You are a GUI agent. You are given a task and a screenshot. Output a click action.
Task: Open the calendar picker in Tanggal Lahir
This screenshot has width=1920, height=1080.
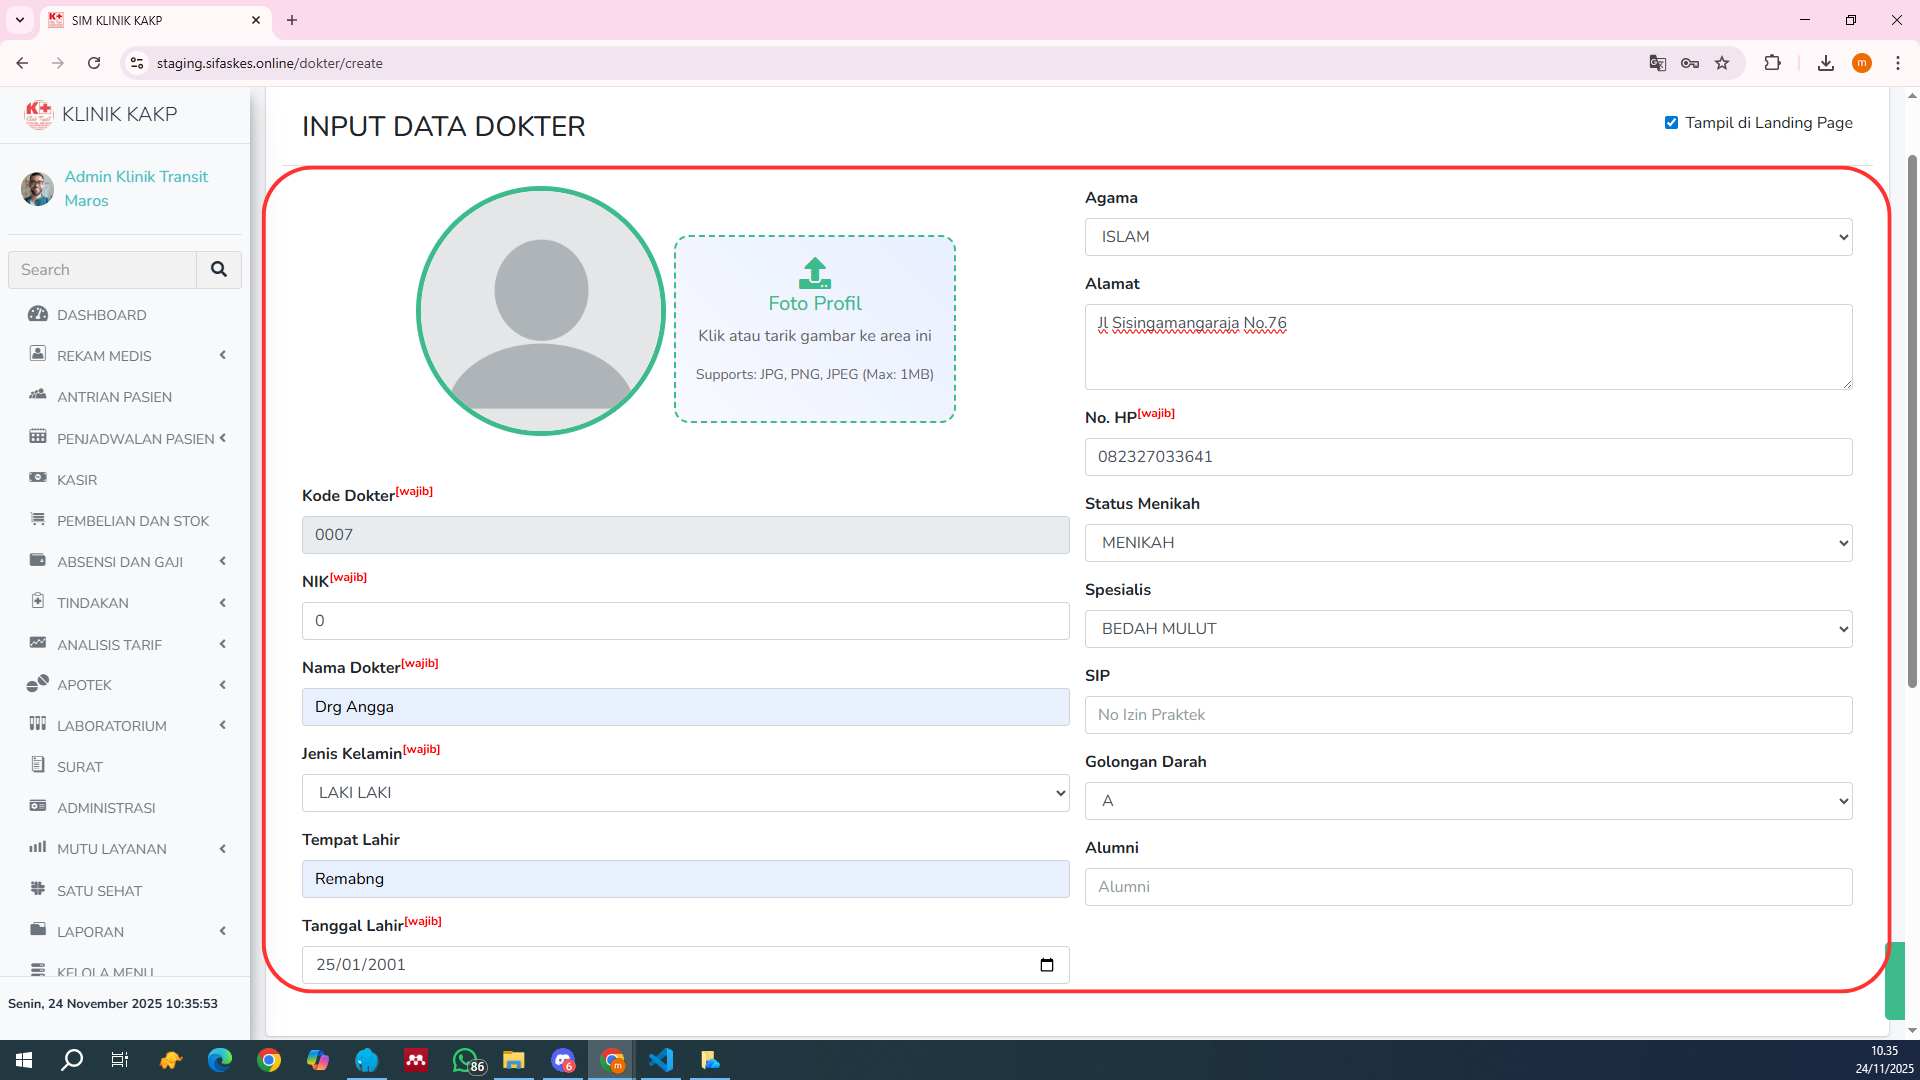point(1046,965)
